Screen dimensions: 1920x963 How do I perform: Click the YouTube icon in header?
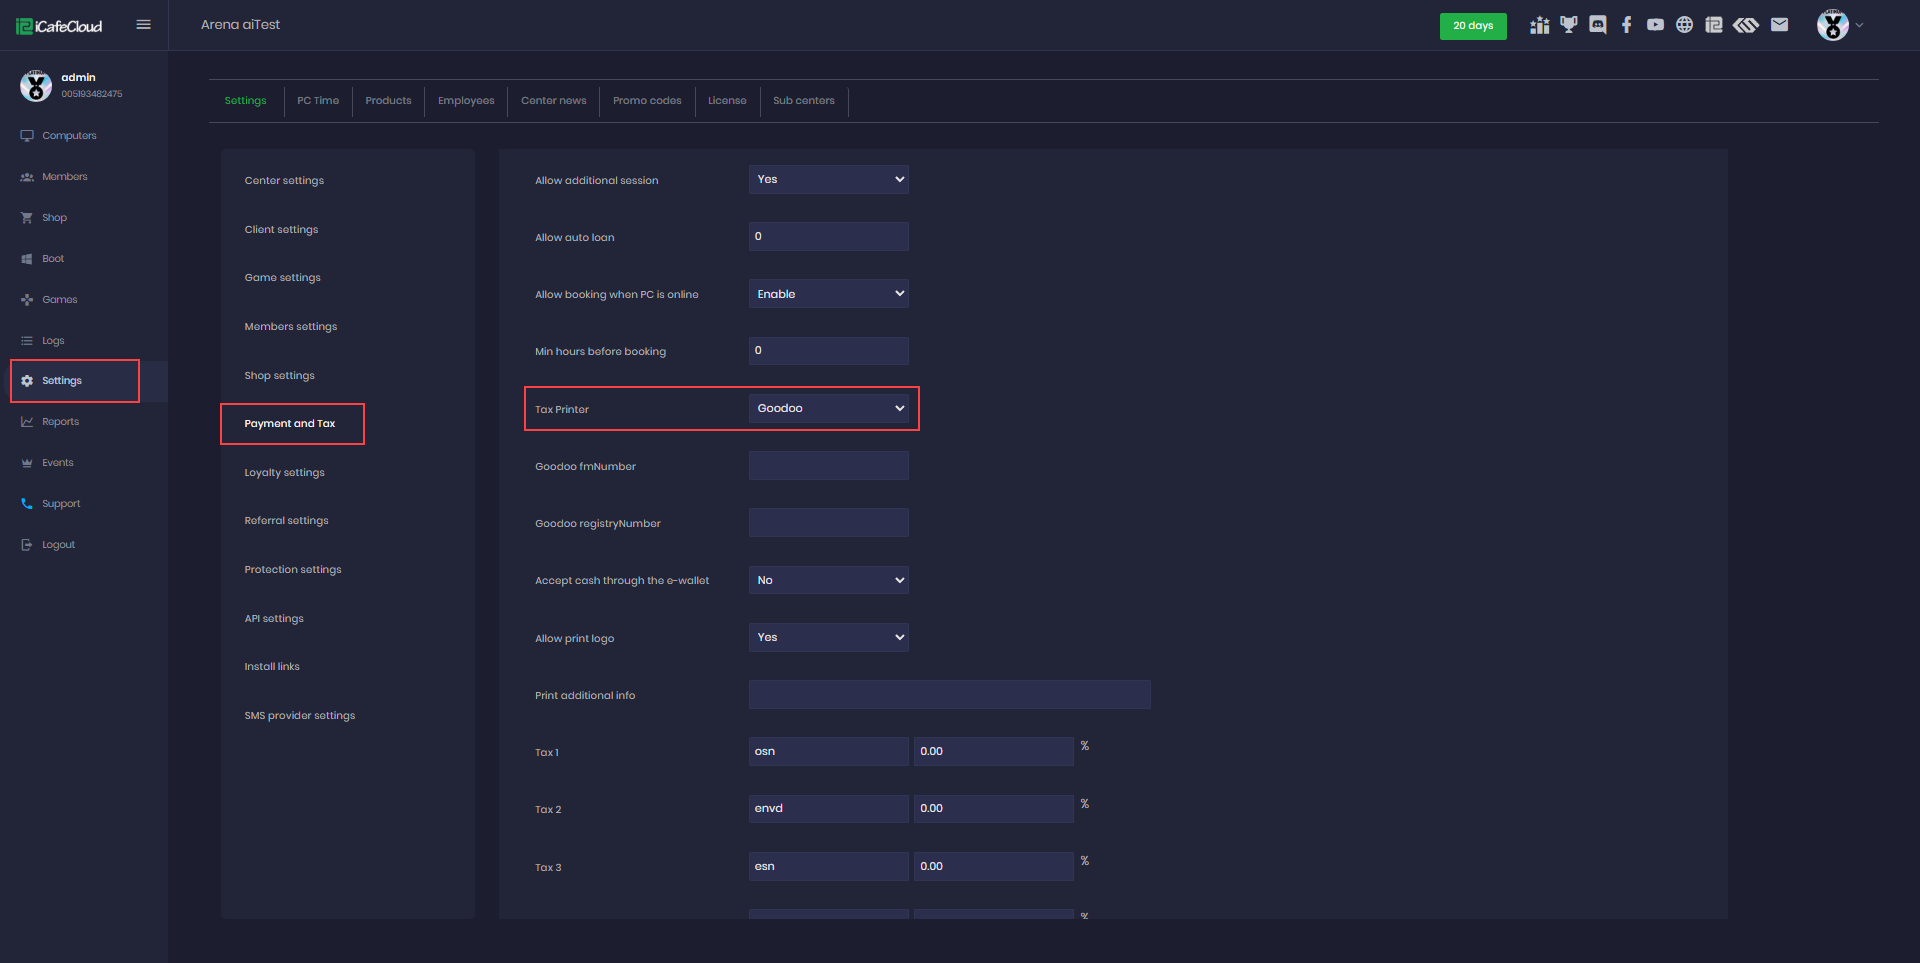pyautogui.click(x=1656, y=25)
